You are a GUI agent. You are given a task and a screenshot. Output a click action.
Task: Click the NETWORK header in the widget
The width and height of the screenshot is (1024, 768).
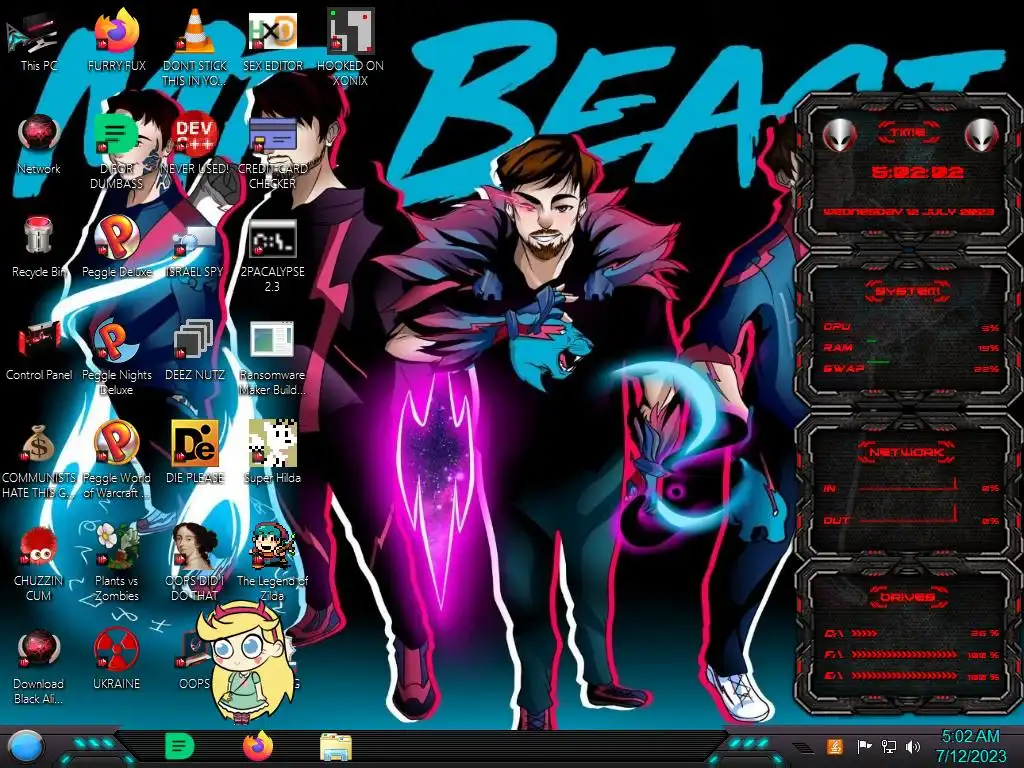906,451
